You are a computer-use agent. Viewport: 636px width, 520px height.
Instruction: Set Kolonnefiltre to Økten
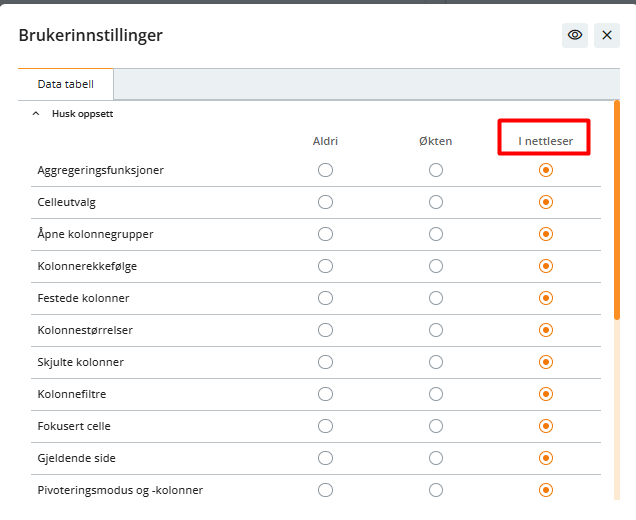click(436, 394)
